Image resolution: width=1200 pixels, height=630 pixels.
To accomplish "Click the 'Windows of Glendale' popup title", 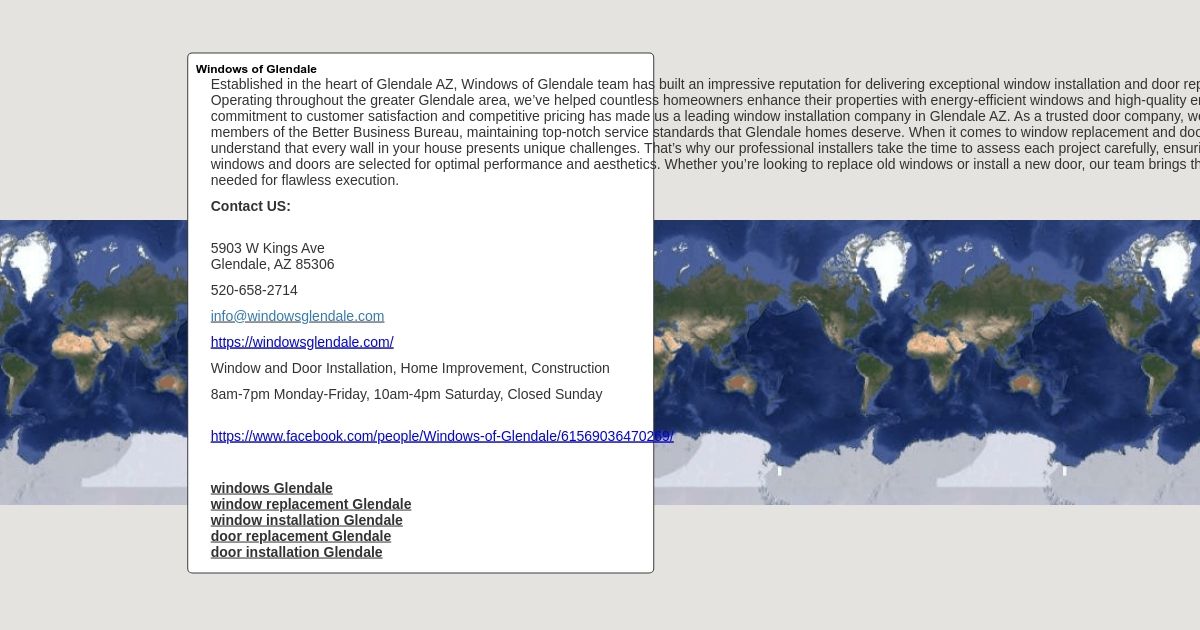I will pyautogui.click(x=256, y=69).
